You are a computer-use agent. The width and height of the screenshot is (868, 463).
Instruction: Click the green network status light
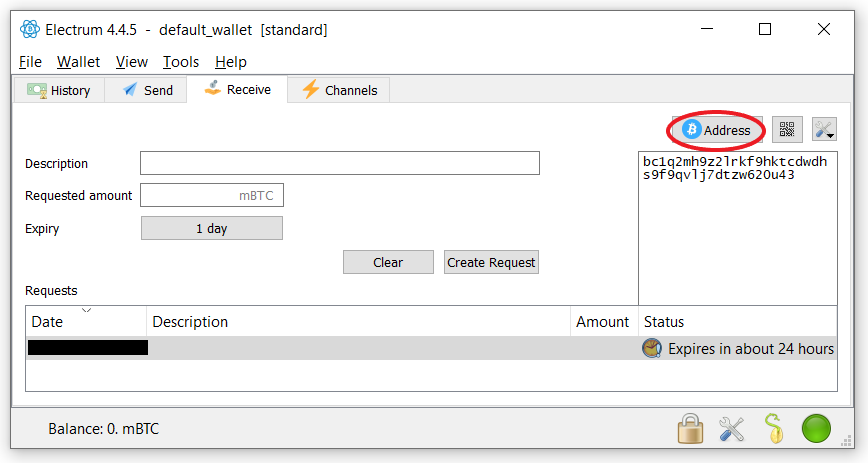[x=816, y=429]
